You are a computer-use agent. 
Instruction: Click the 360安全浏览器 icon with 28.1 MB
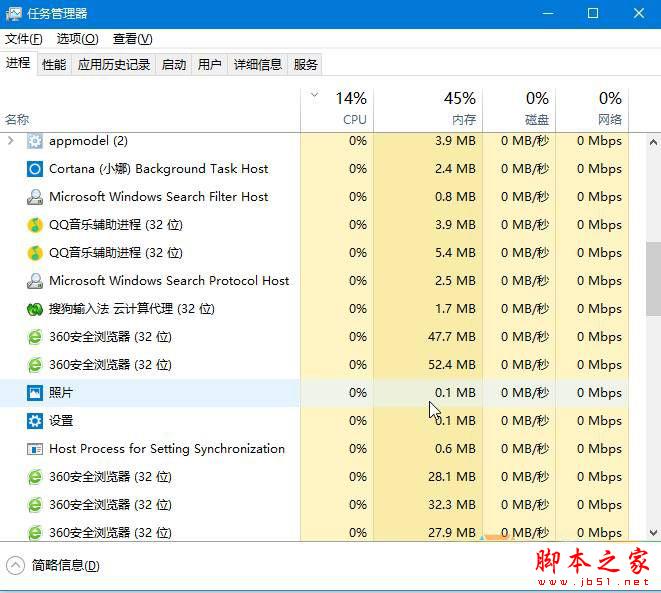[x=35, y=477]
